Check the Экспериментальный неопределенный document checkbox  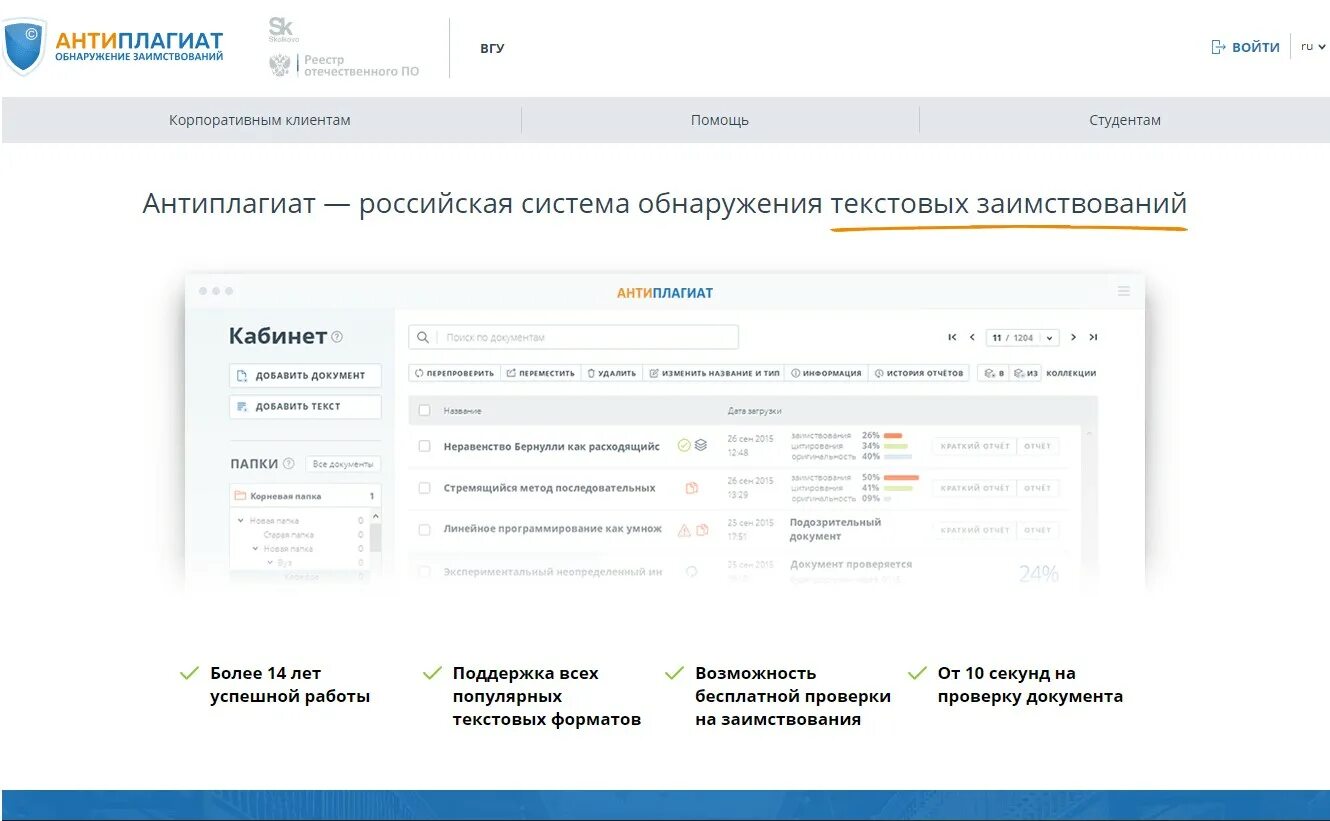424,572
